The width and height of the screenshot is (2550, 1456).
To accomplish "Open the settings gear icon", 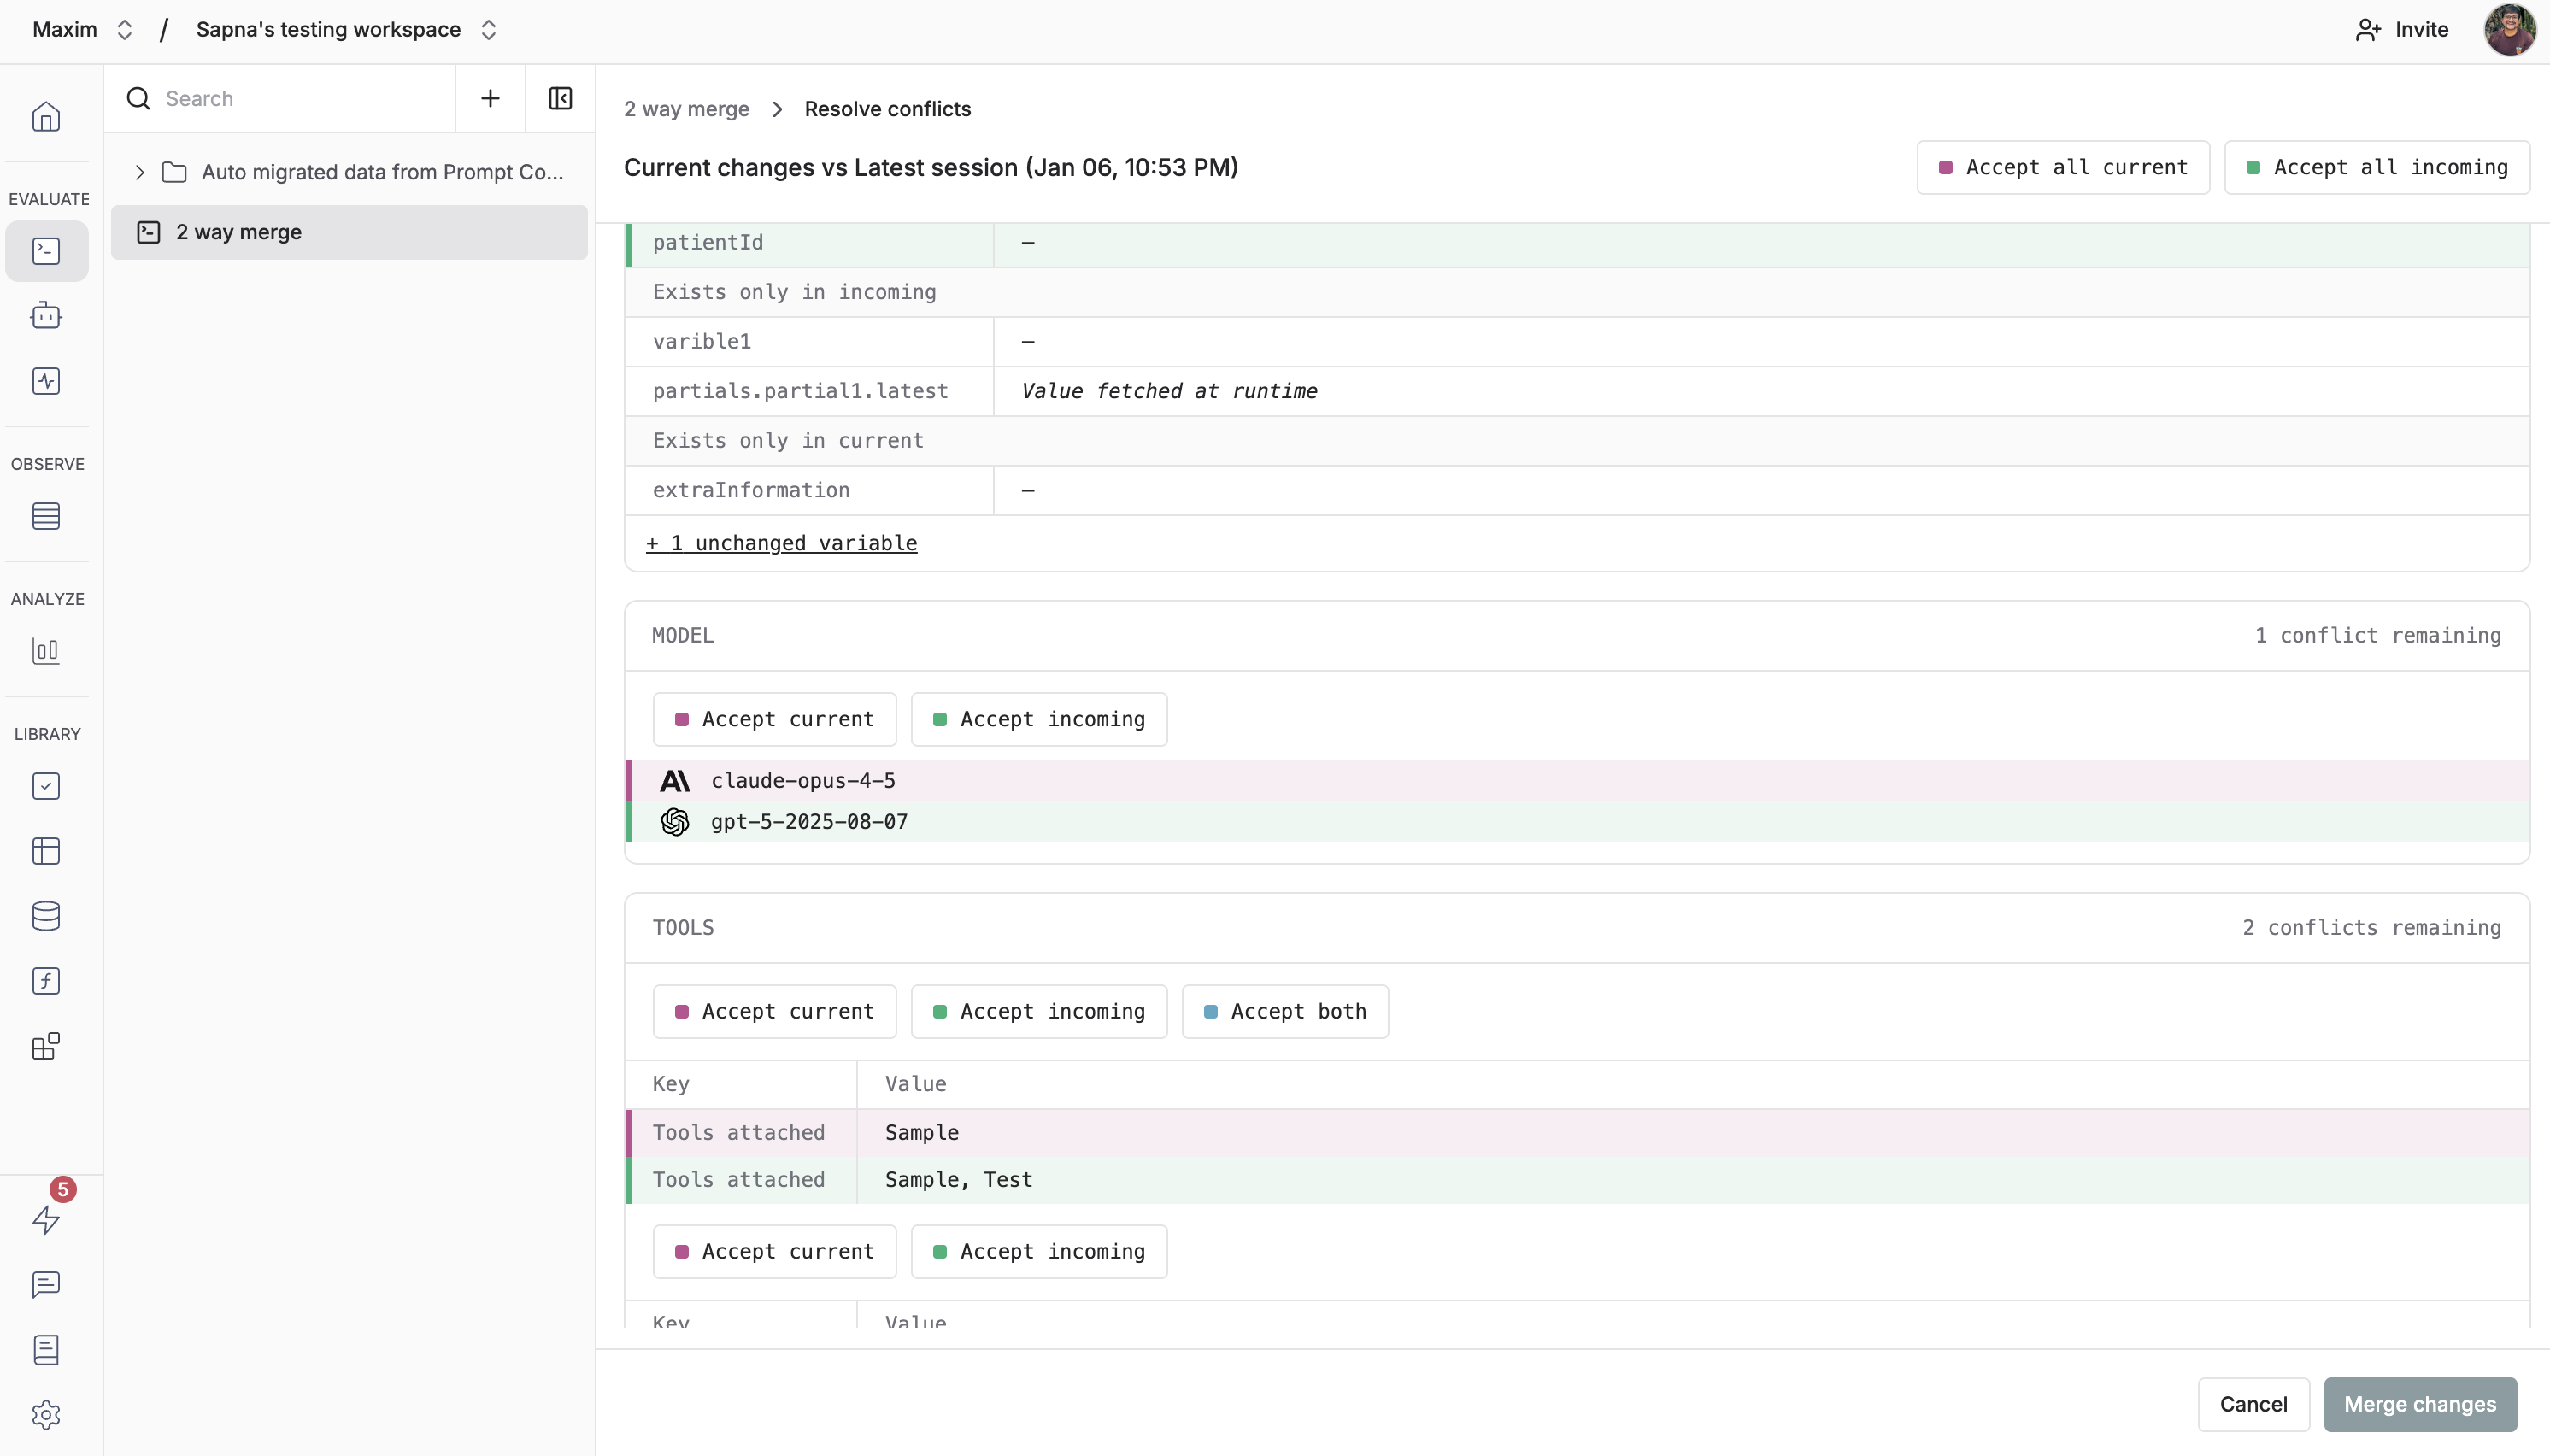I will click(x=46, y=1414).
